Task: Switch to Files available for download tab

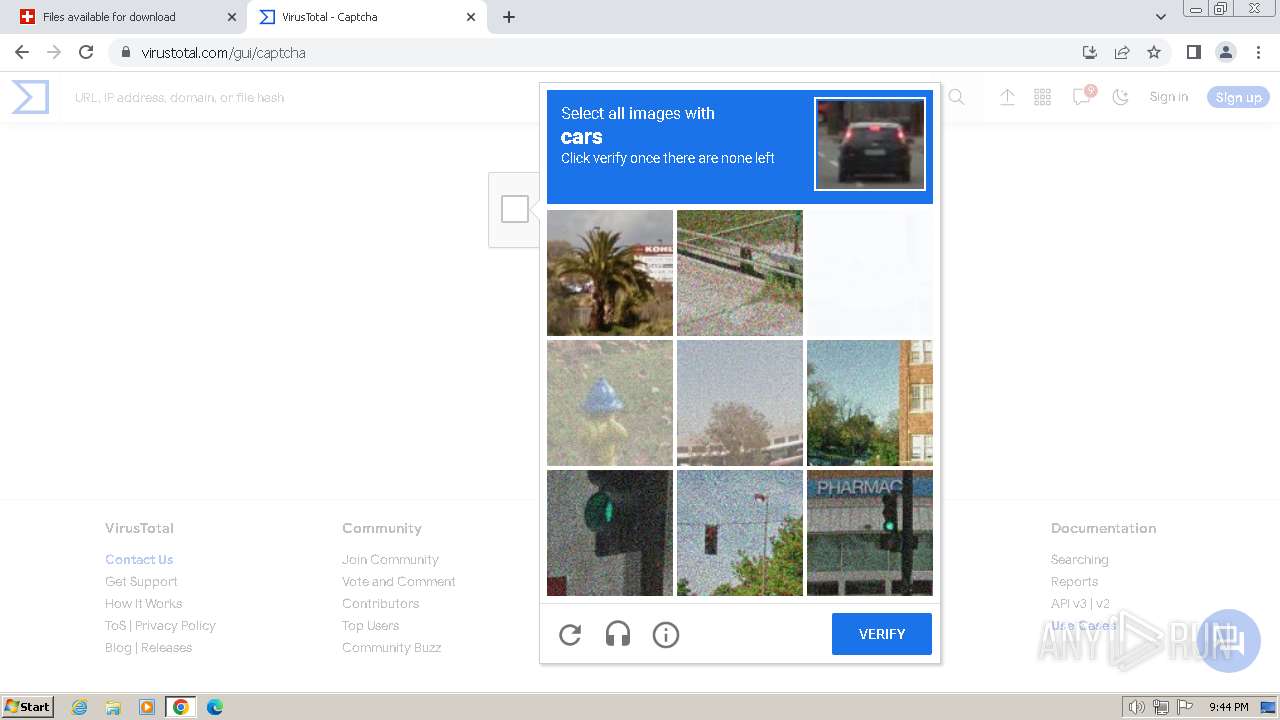Action: pyautogui.click(x=128, y=17)
